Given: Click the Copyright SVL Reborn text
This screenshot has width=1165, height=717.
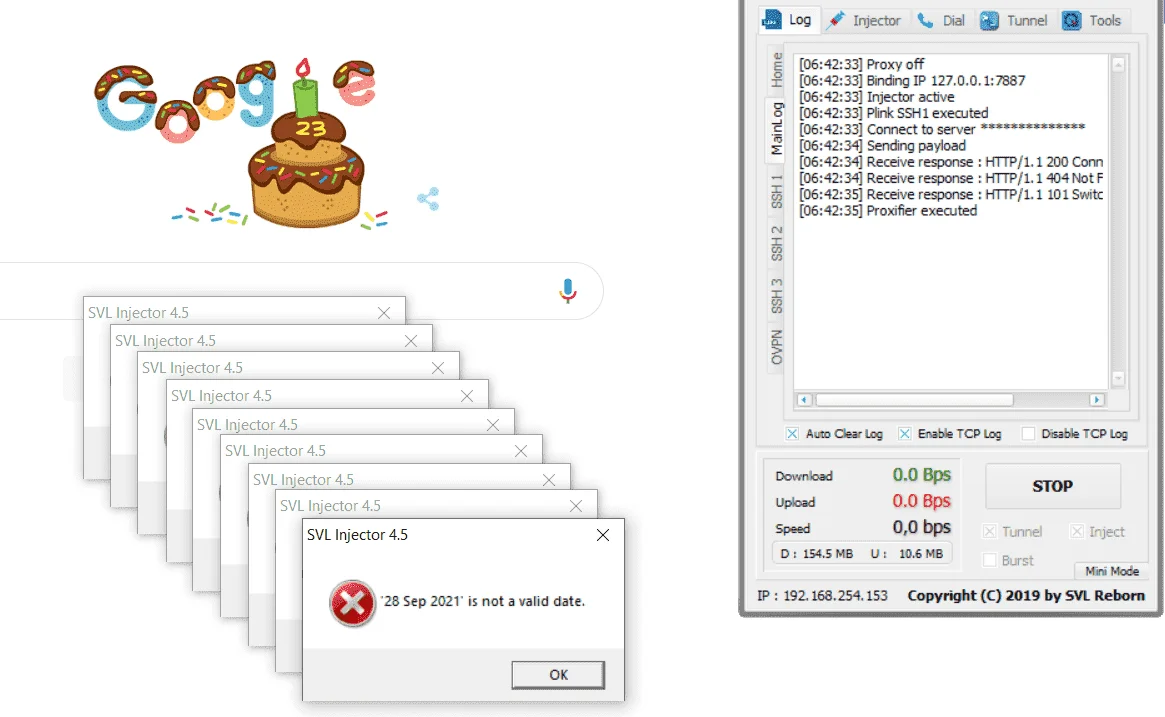Looking at the screenshot, I should pyautogui.click(x=1025, y=596).
